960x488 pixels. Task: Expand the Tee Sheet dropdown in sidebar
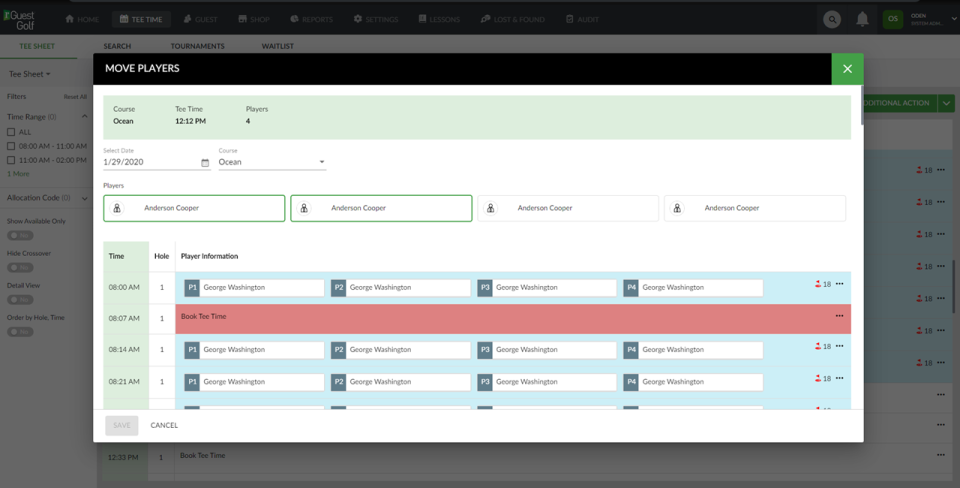(29, 74)
